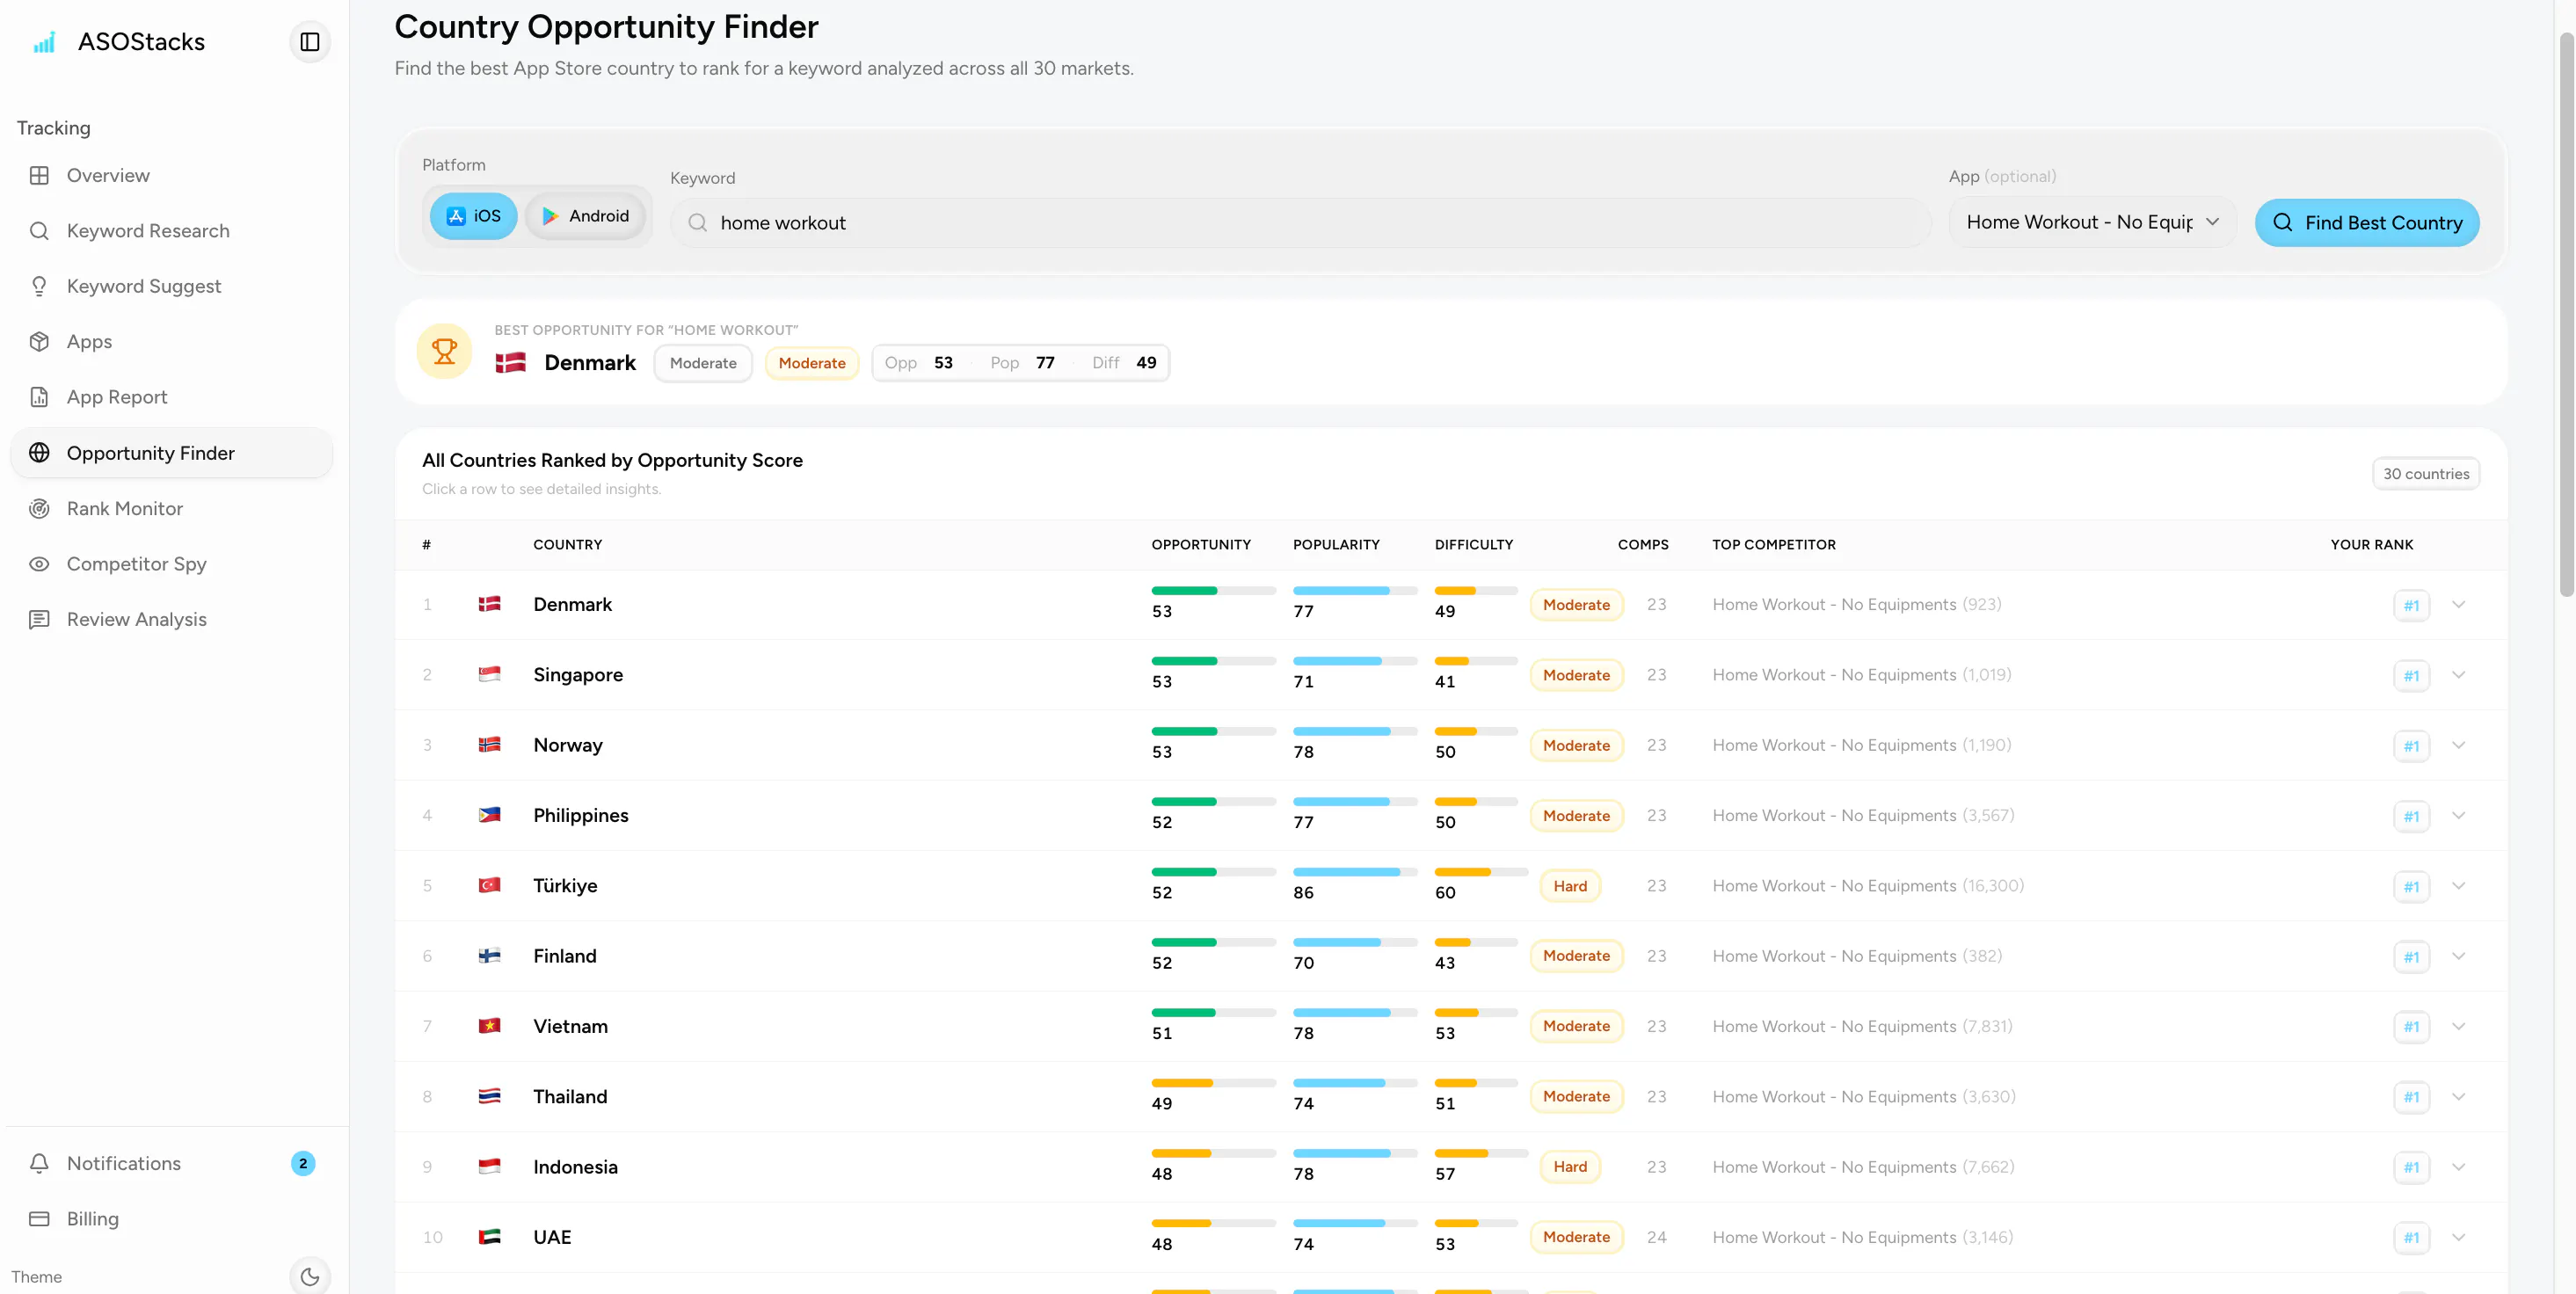
Task: Collapse the sidebar with the panel icon
Action: (x=310, y=42)
